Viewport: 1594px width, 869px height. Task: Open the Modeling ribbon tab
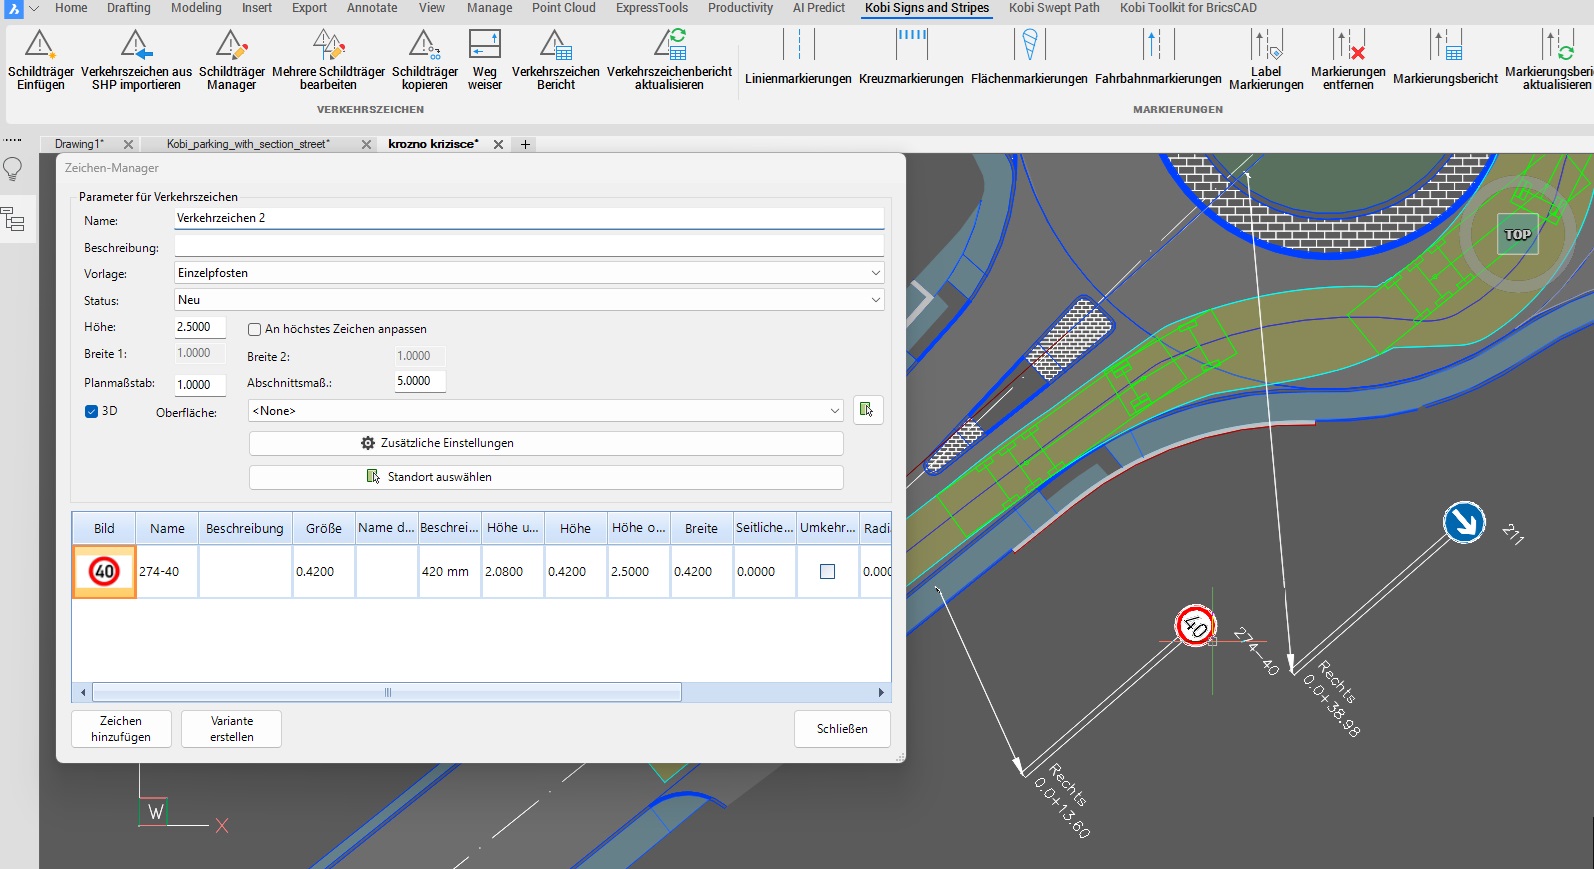[196, 8]
